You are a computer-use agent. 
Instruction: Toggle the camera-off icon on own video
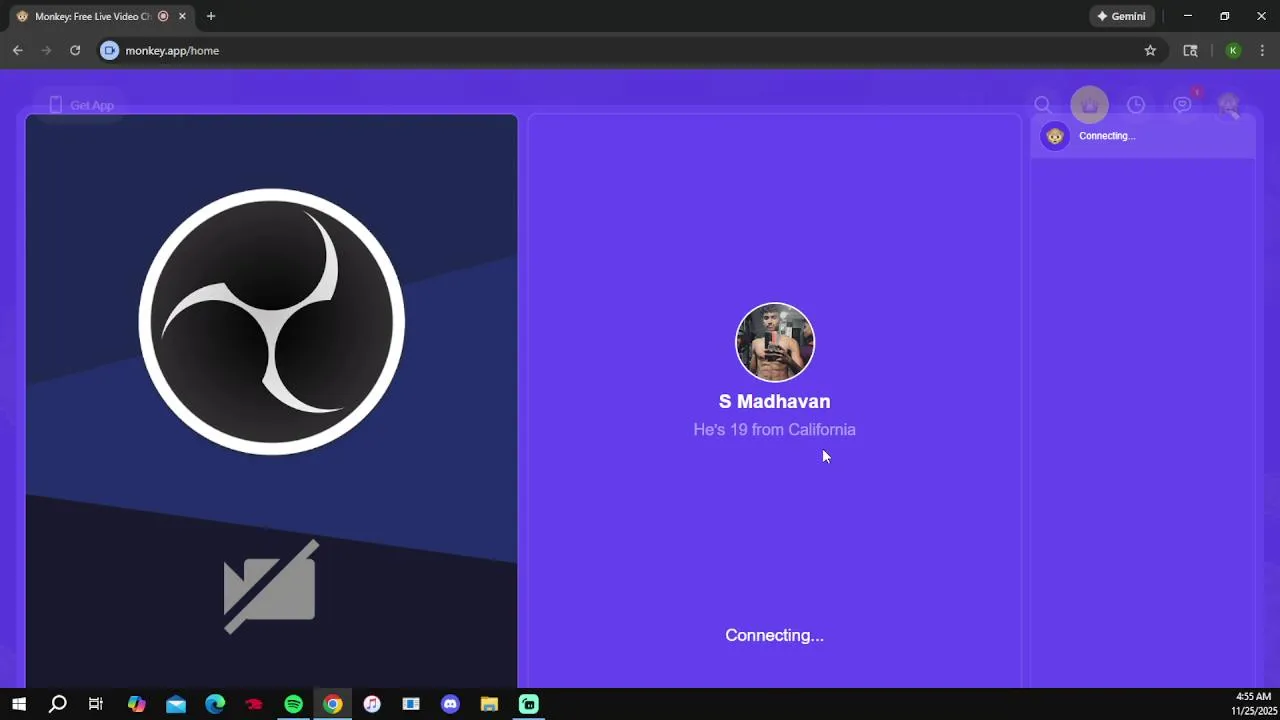(x=271, y=586)
